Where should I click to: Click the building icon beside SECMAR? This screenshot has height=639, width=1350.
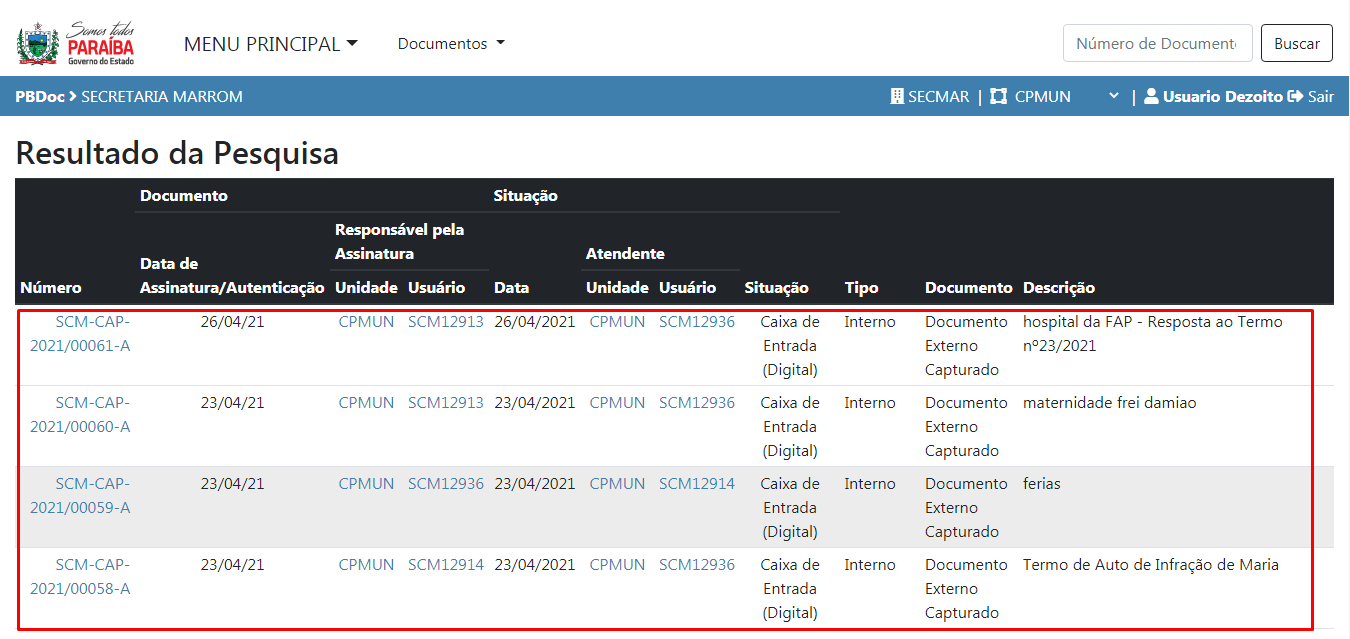(897, 97)
